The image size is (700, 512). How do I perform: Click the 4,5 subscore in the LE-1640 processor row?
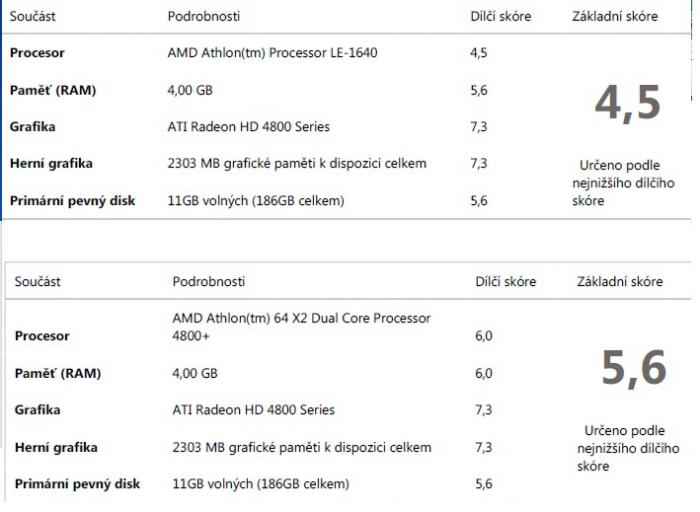click(x=479, y=53)
